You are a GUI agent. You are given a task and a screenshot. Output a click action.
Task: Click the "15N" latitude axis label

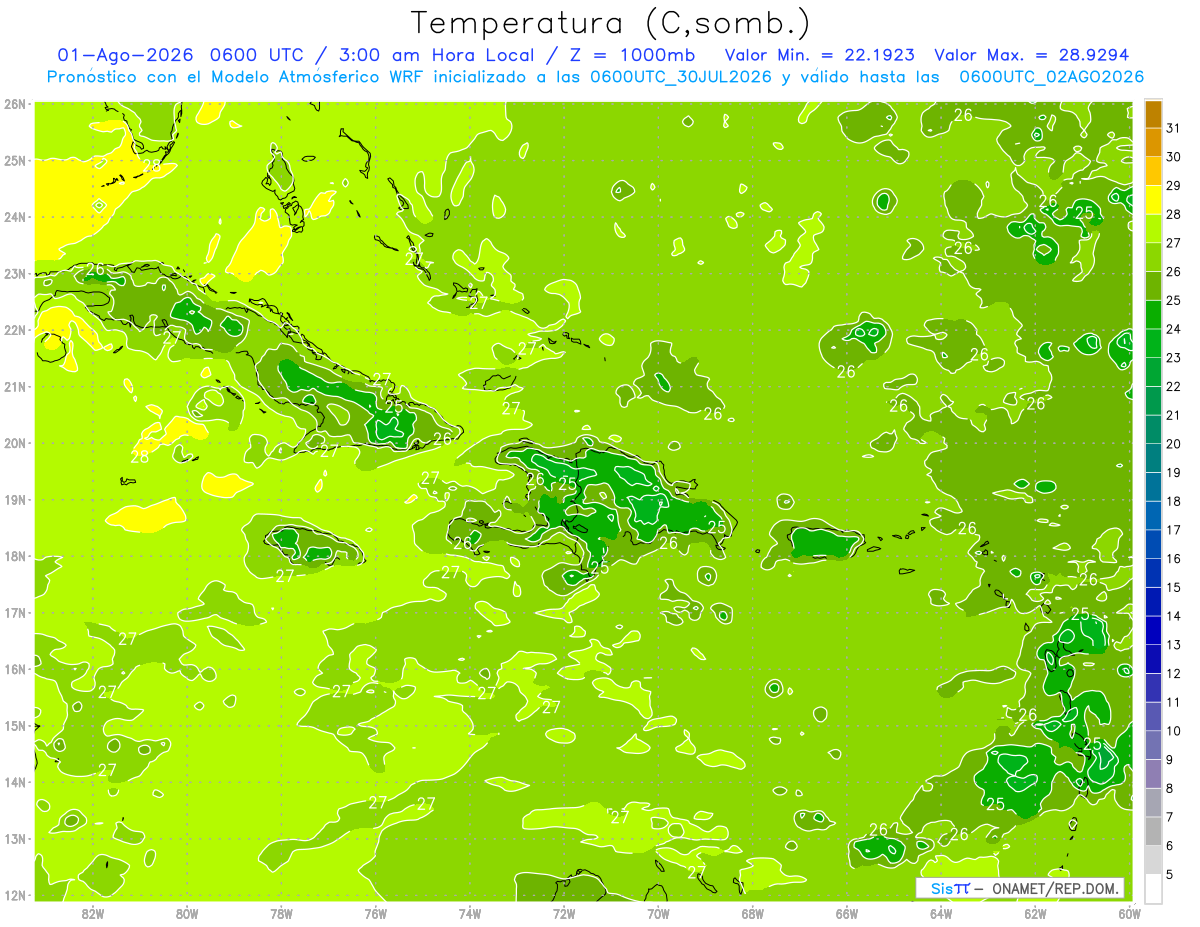click(14, 726)
